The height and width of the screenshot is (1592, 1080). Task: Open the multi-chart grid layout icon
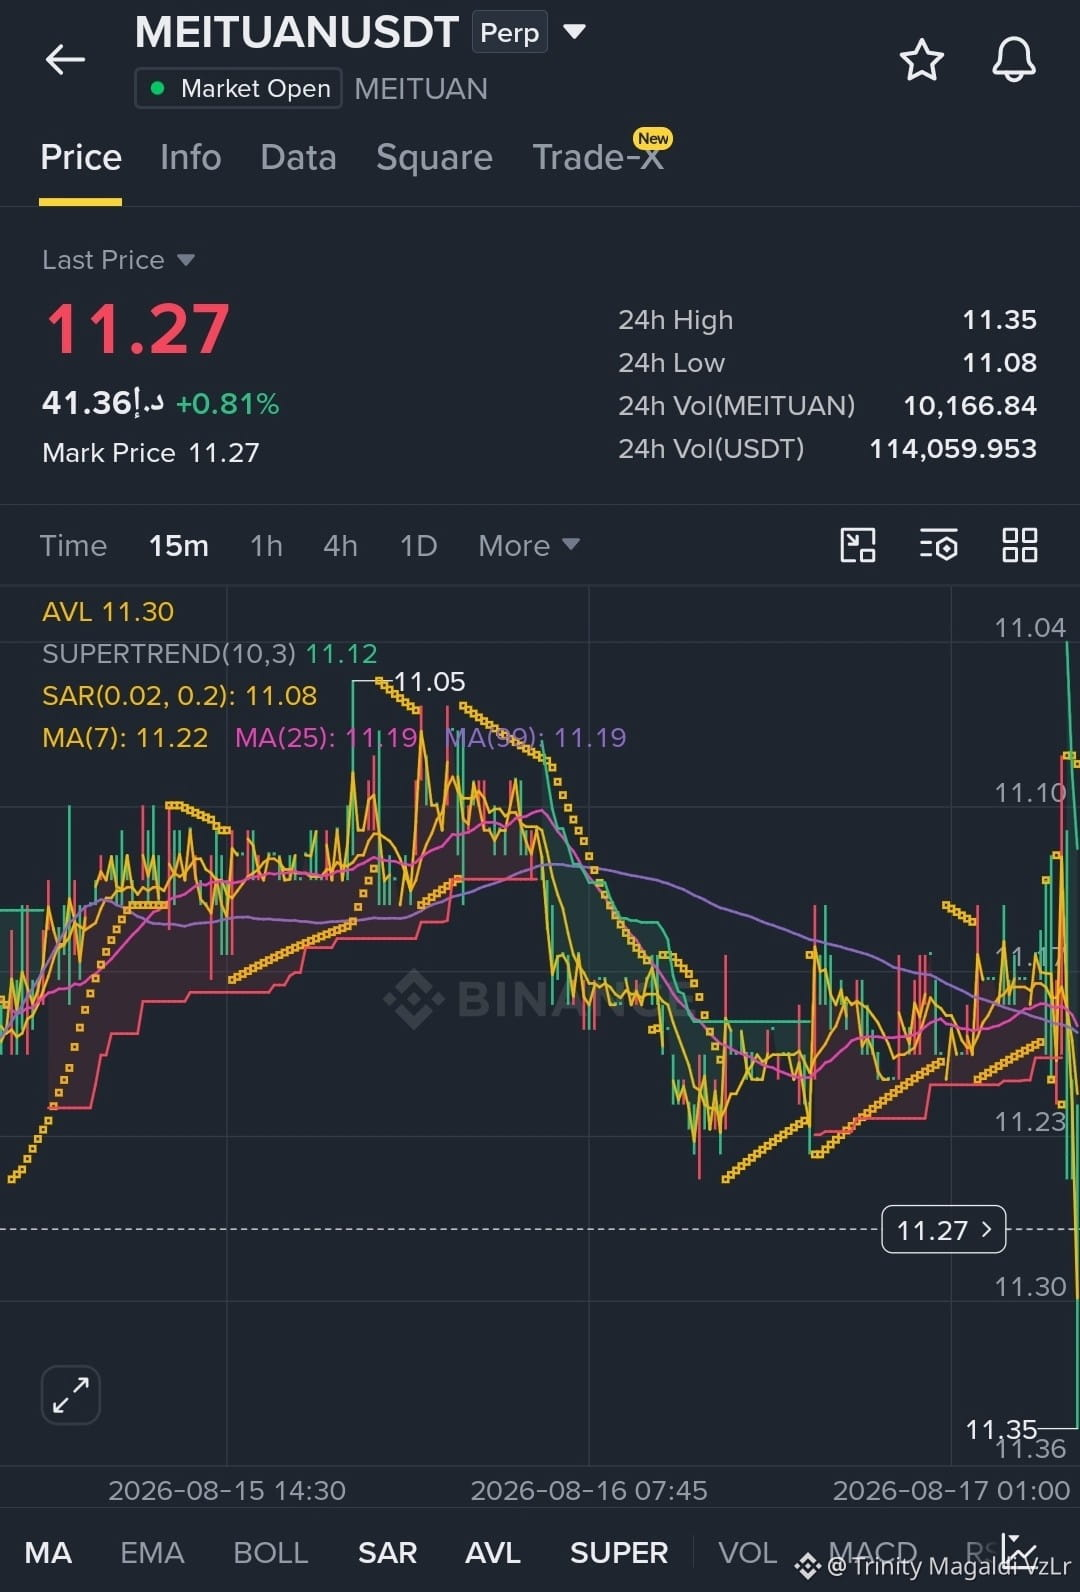pyautogui.click(x=1019, y=546)
